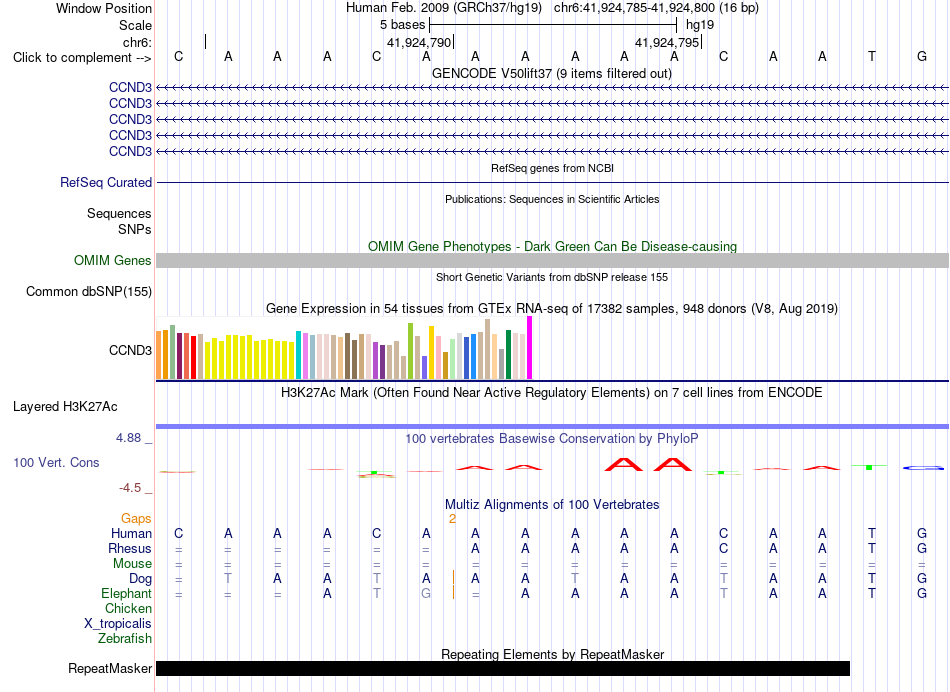Click the 'Click to complement -->' label
The image size is (950, 692).
pos(82,58)
